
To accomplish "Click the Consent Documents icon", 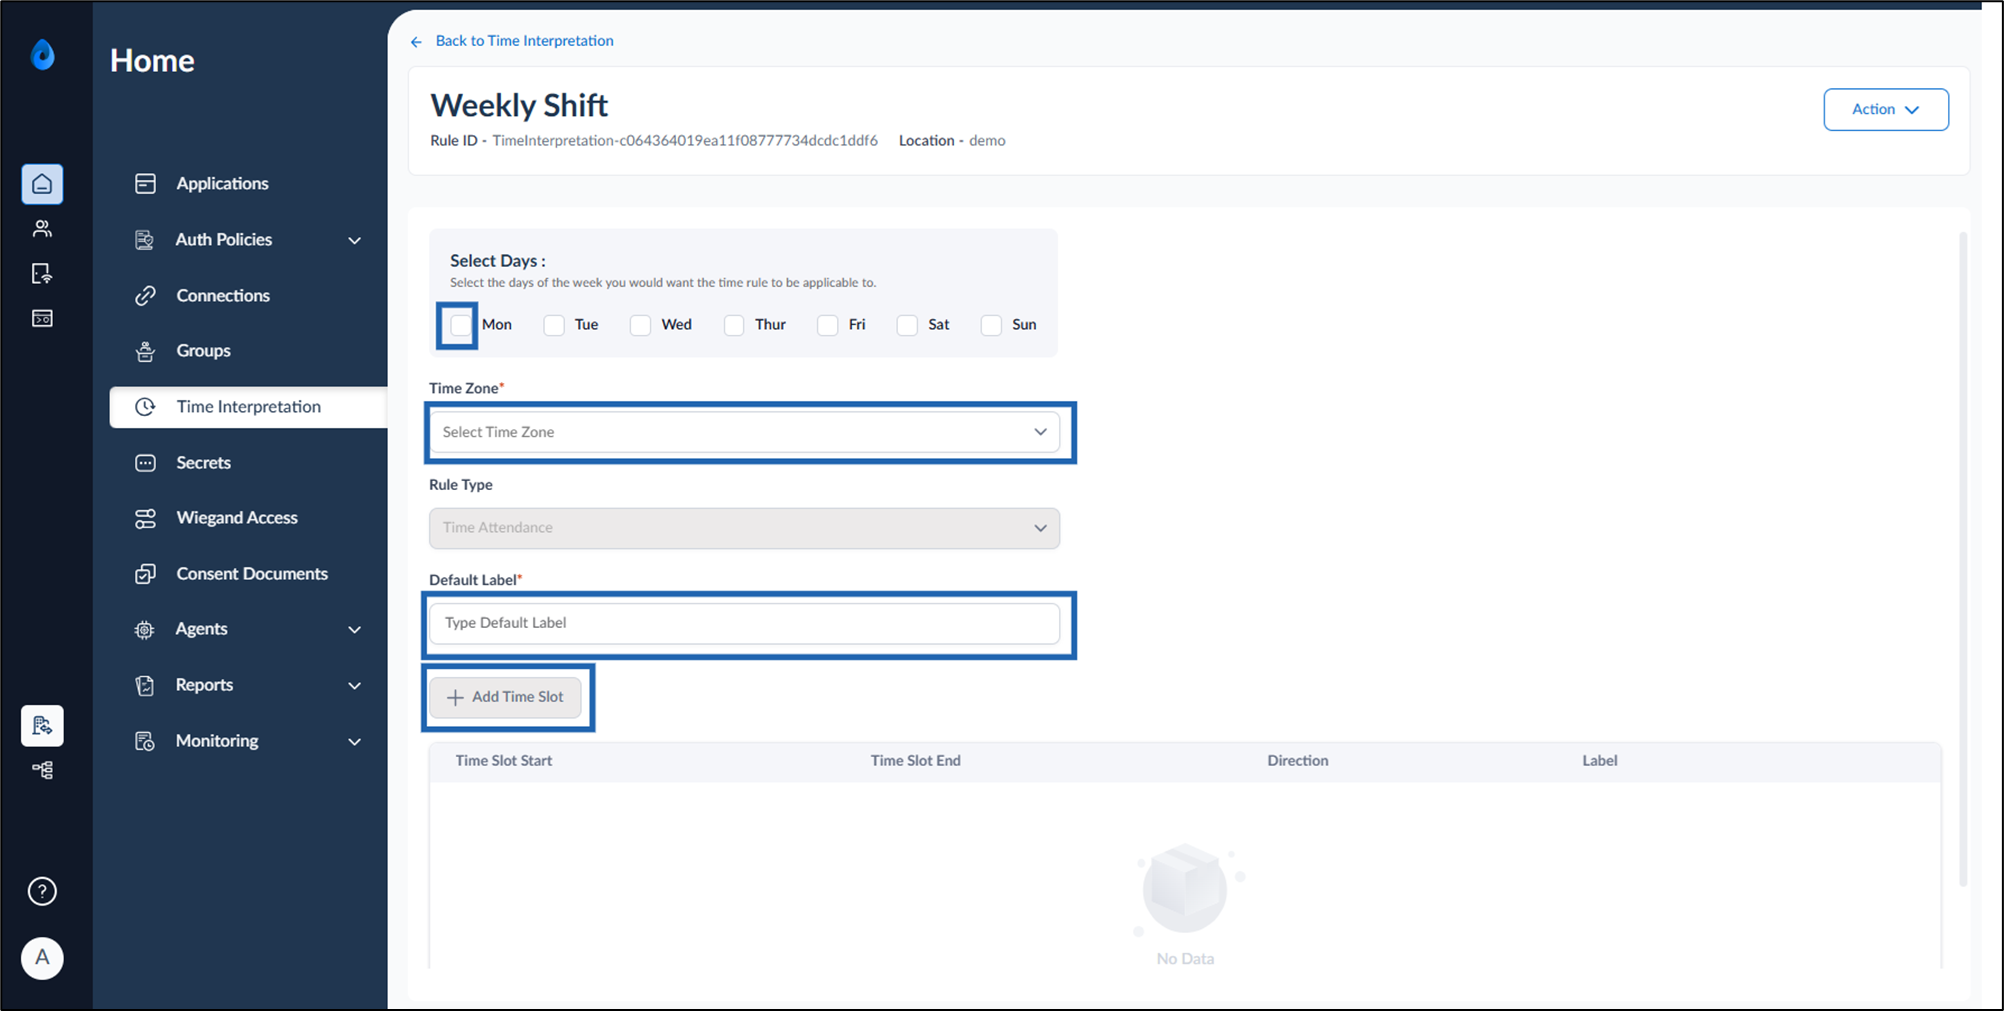I will click(x=145, y=574).
